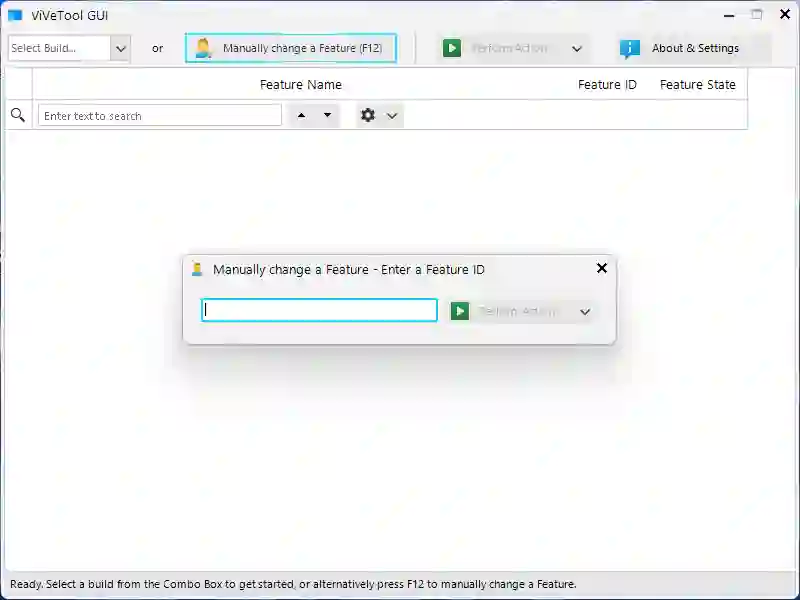Click the user icon in the dialog title
This screenshot has width=800, height=600.
(x=197, y=269)
